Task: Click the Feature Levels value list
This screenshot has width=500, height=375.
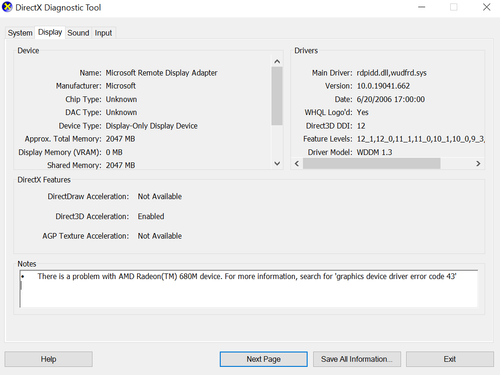Action: pos(421,139)
